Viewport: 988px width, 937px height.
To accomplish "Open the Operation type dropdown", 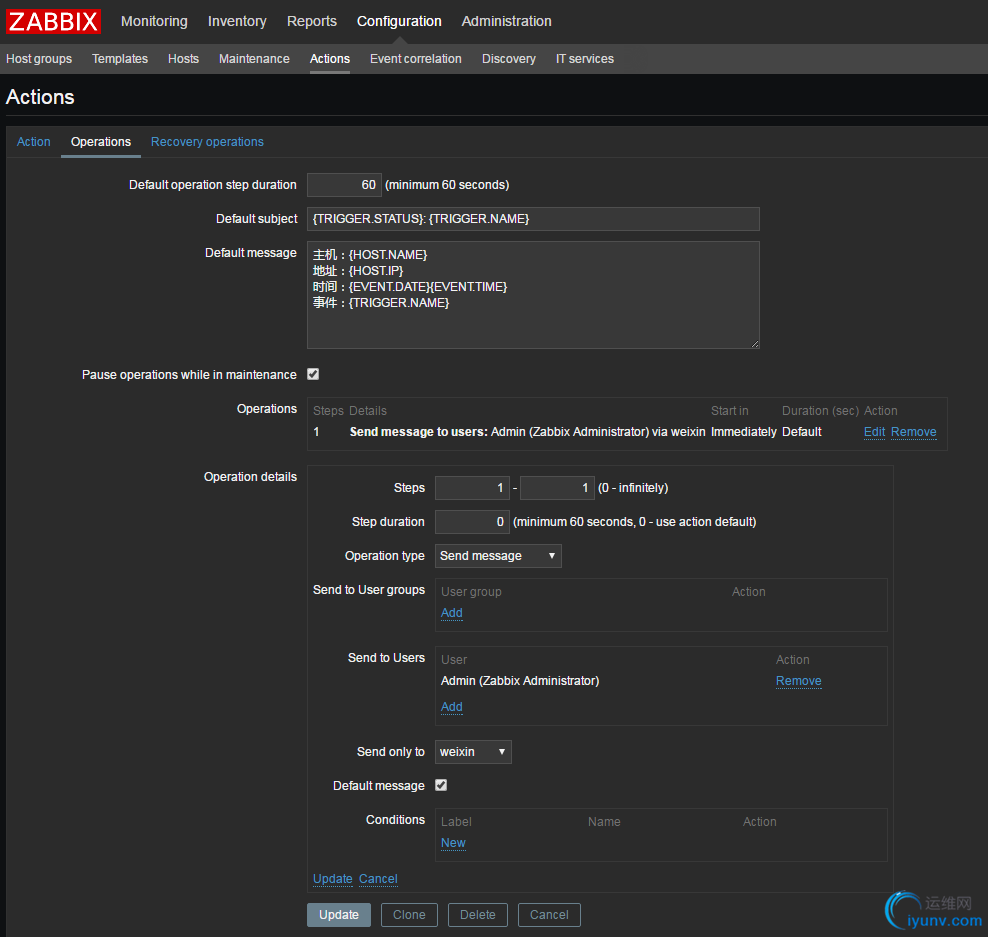I will [x=498, y=556].
